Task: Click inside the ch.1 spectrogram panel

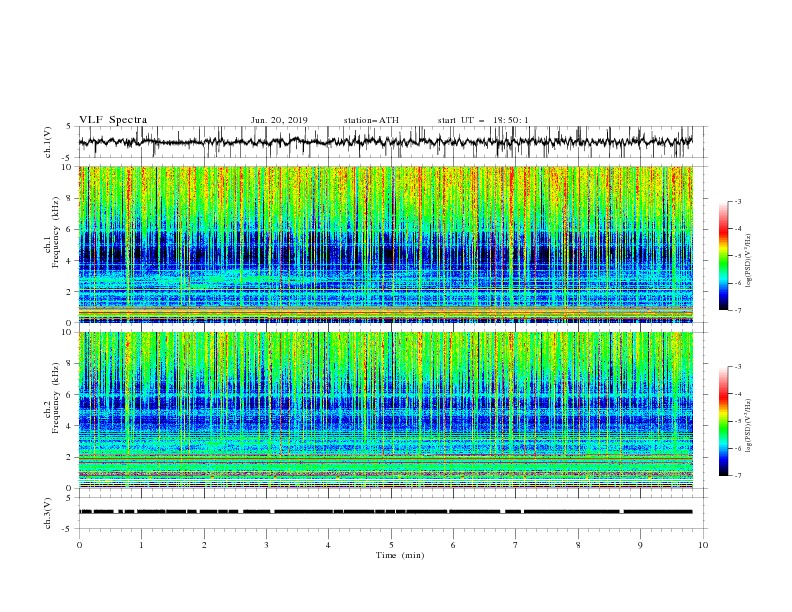Action: [385, 244]
